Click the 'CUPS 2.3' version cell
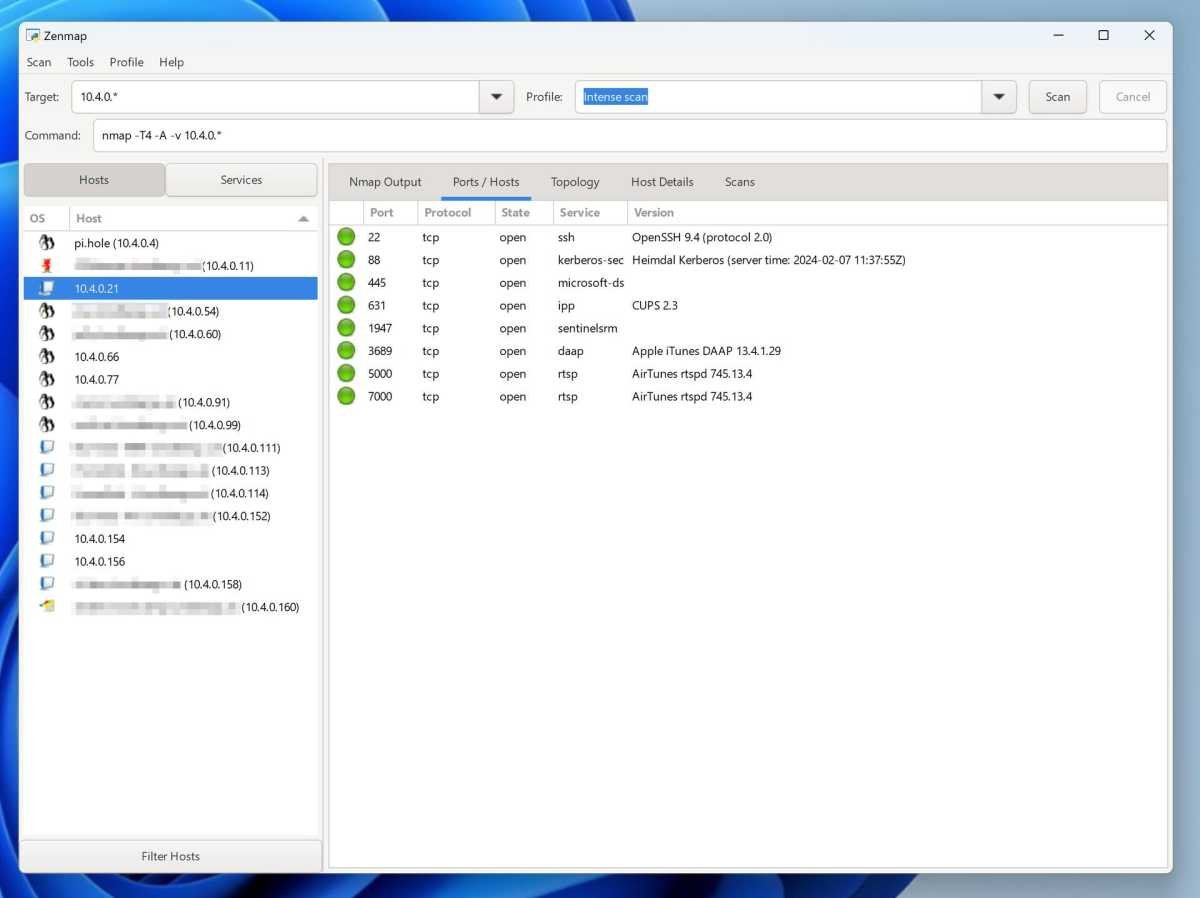The width and height of the screenshot is (1200, 898). (x=655, y=305)
